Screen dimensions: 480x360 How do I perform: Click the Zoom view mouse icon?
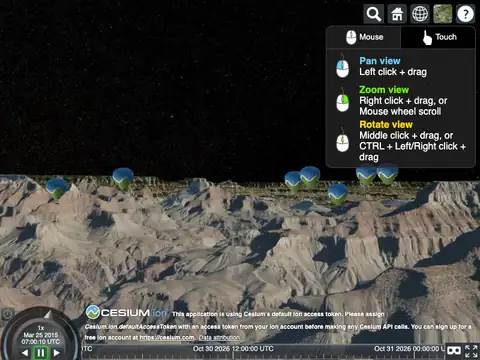[342, 100]
